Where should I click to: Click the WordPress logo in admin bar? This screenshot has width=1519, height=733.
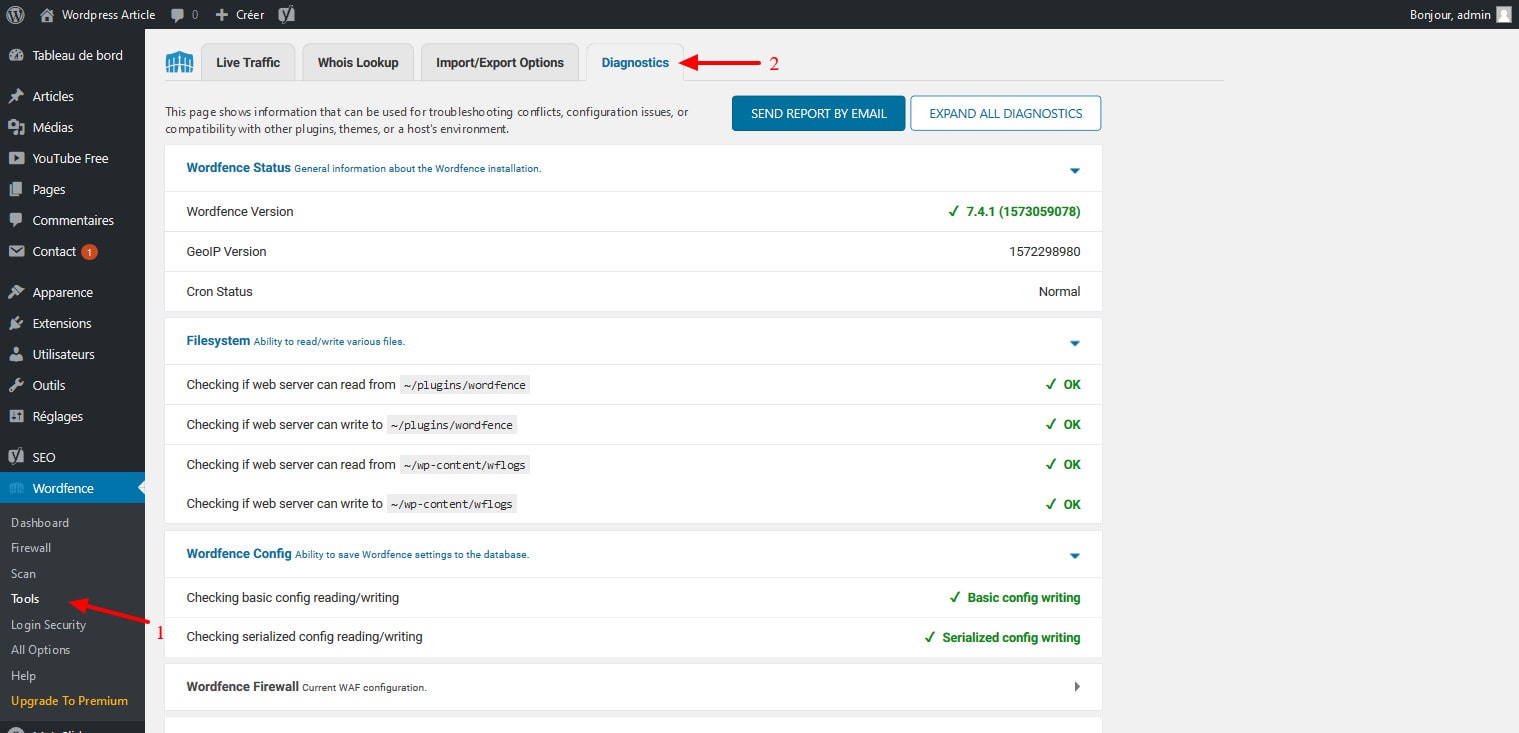(16, 14)
